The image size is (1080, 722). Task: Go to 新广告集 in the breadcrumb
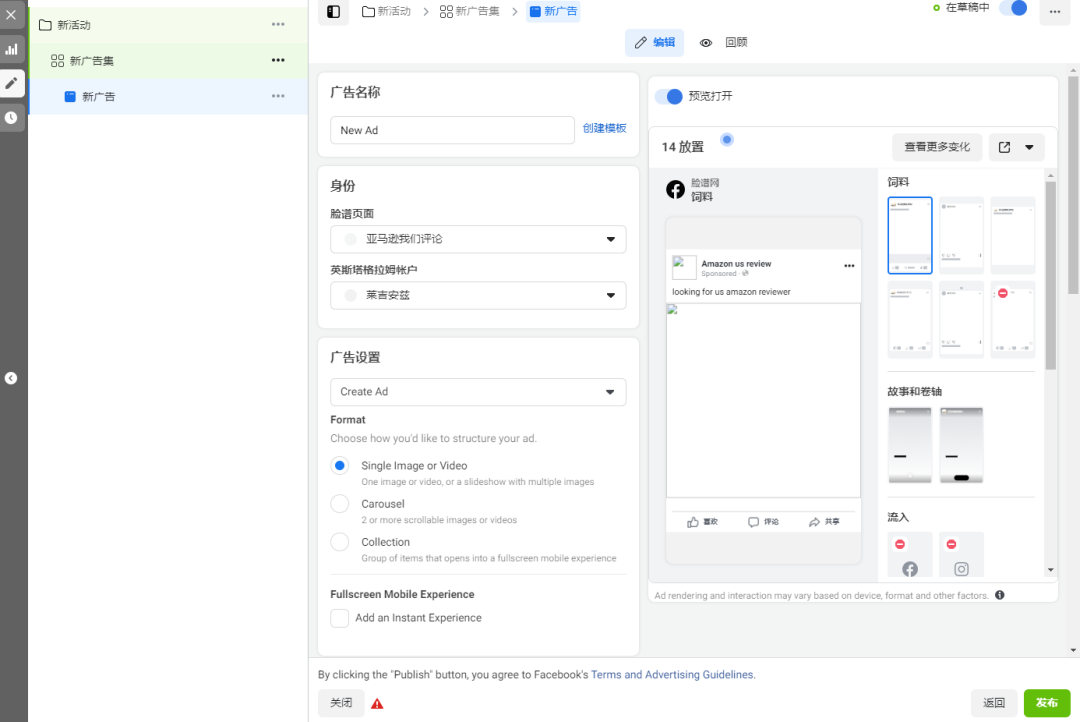(470, 12)
